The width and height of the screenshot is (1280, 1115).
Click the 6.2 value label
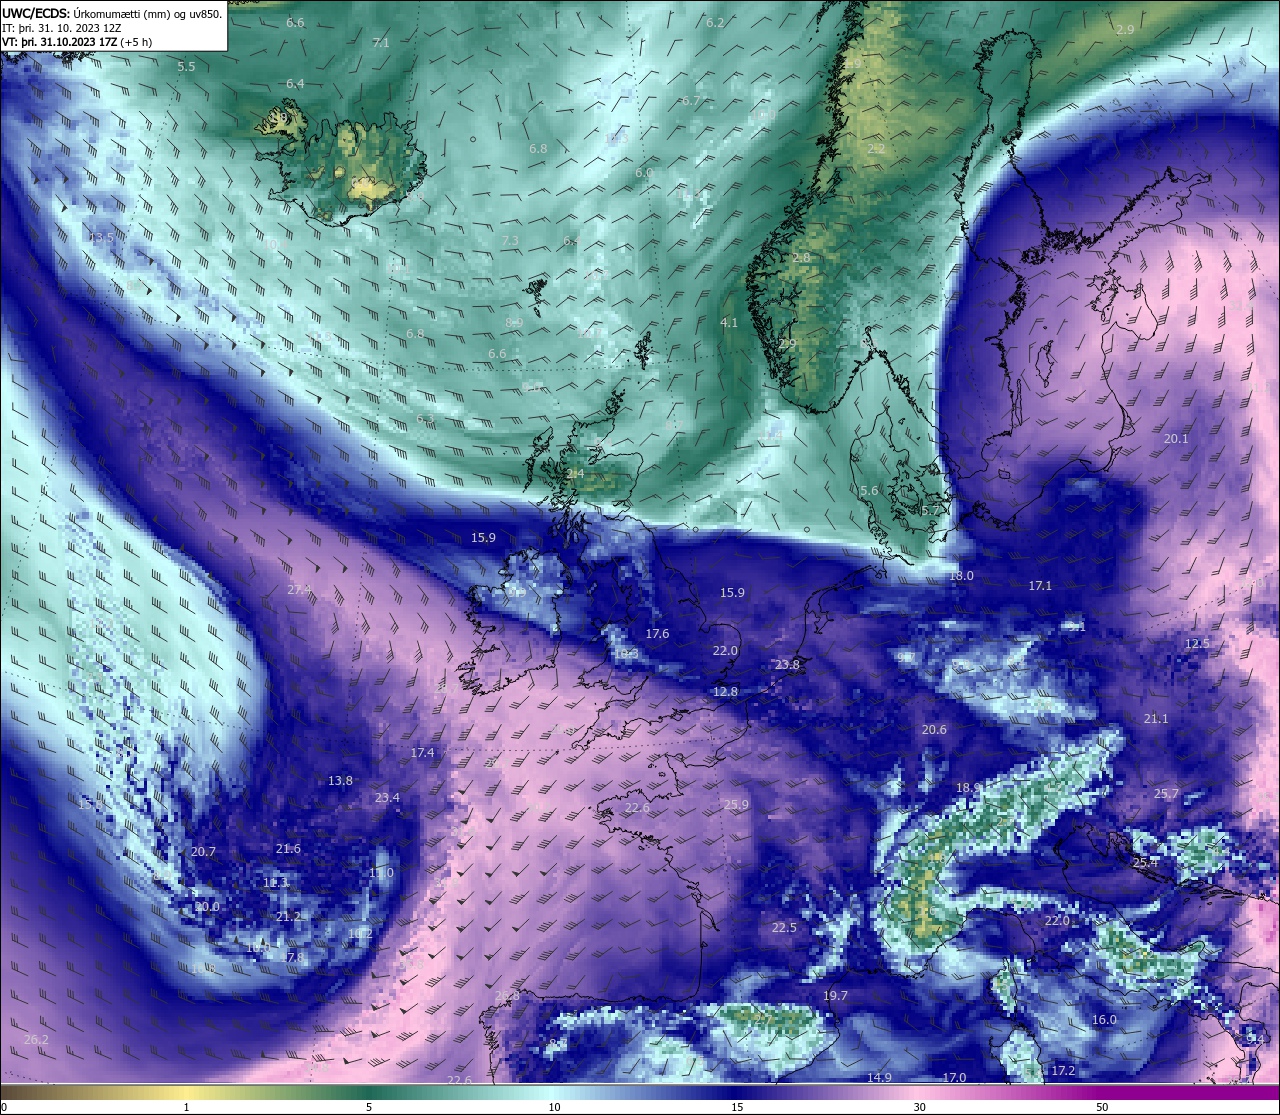pyautogui.click(x=715, y=23)
